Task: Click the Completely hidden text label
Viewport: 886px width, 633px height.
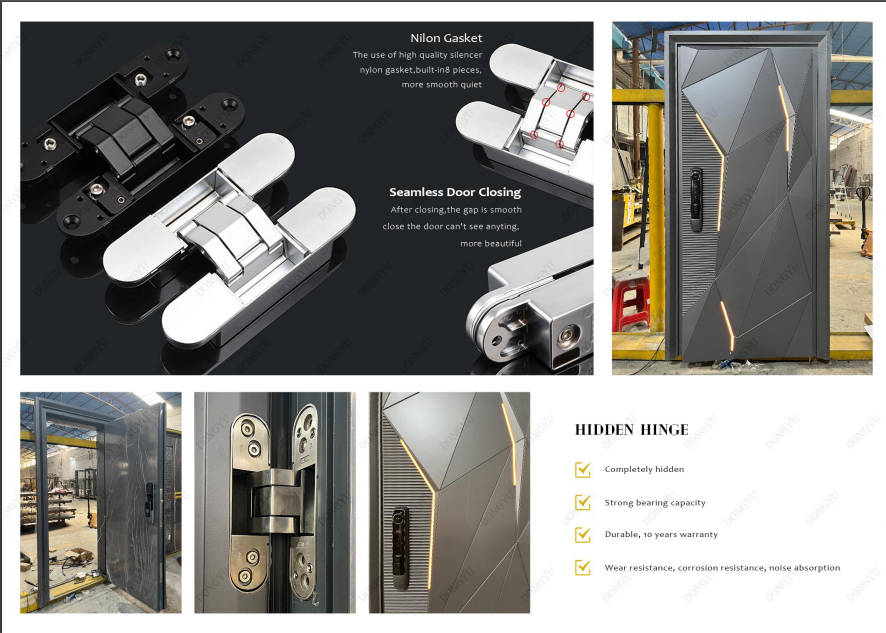Action: coord(644,469)
